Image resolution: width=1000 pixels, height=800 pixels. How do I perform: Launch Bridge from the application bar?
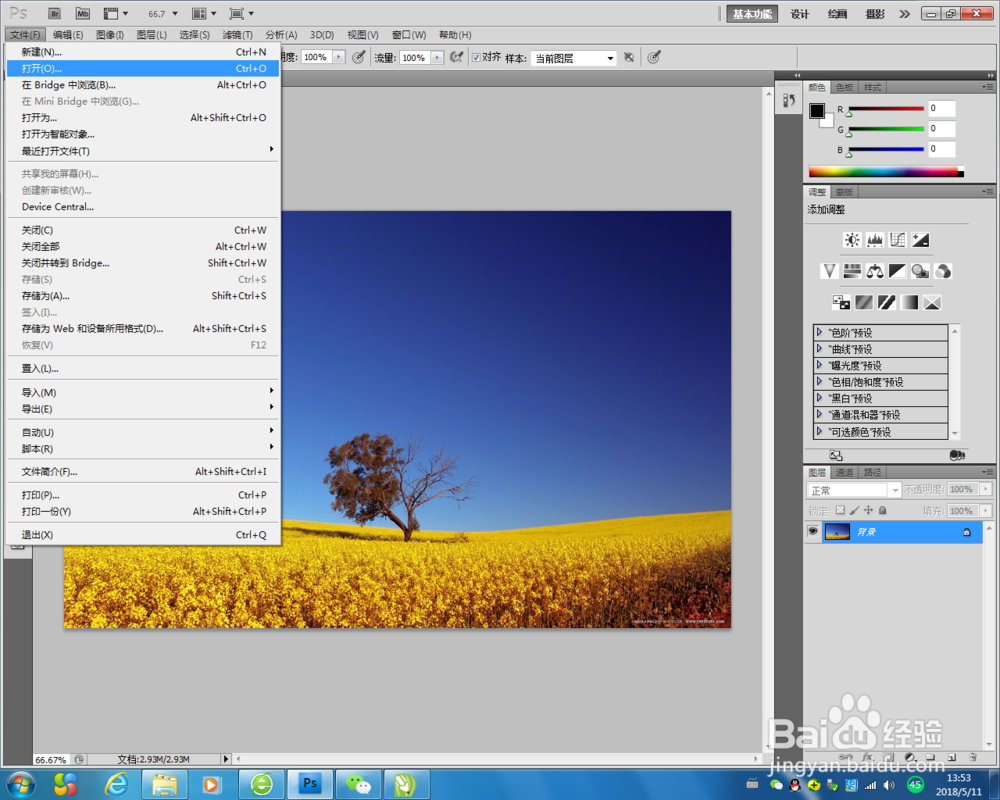(x=55, y=13)
